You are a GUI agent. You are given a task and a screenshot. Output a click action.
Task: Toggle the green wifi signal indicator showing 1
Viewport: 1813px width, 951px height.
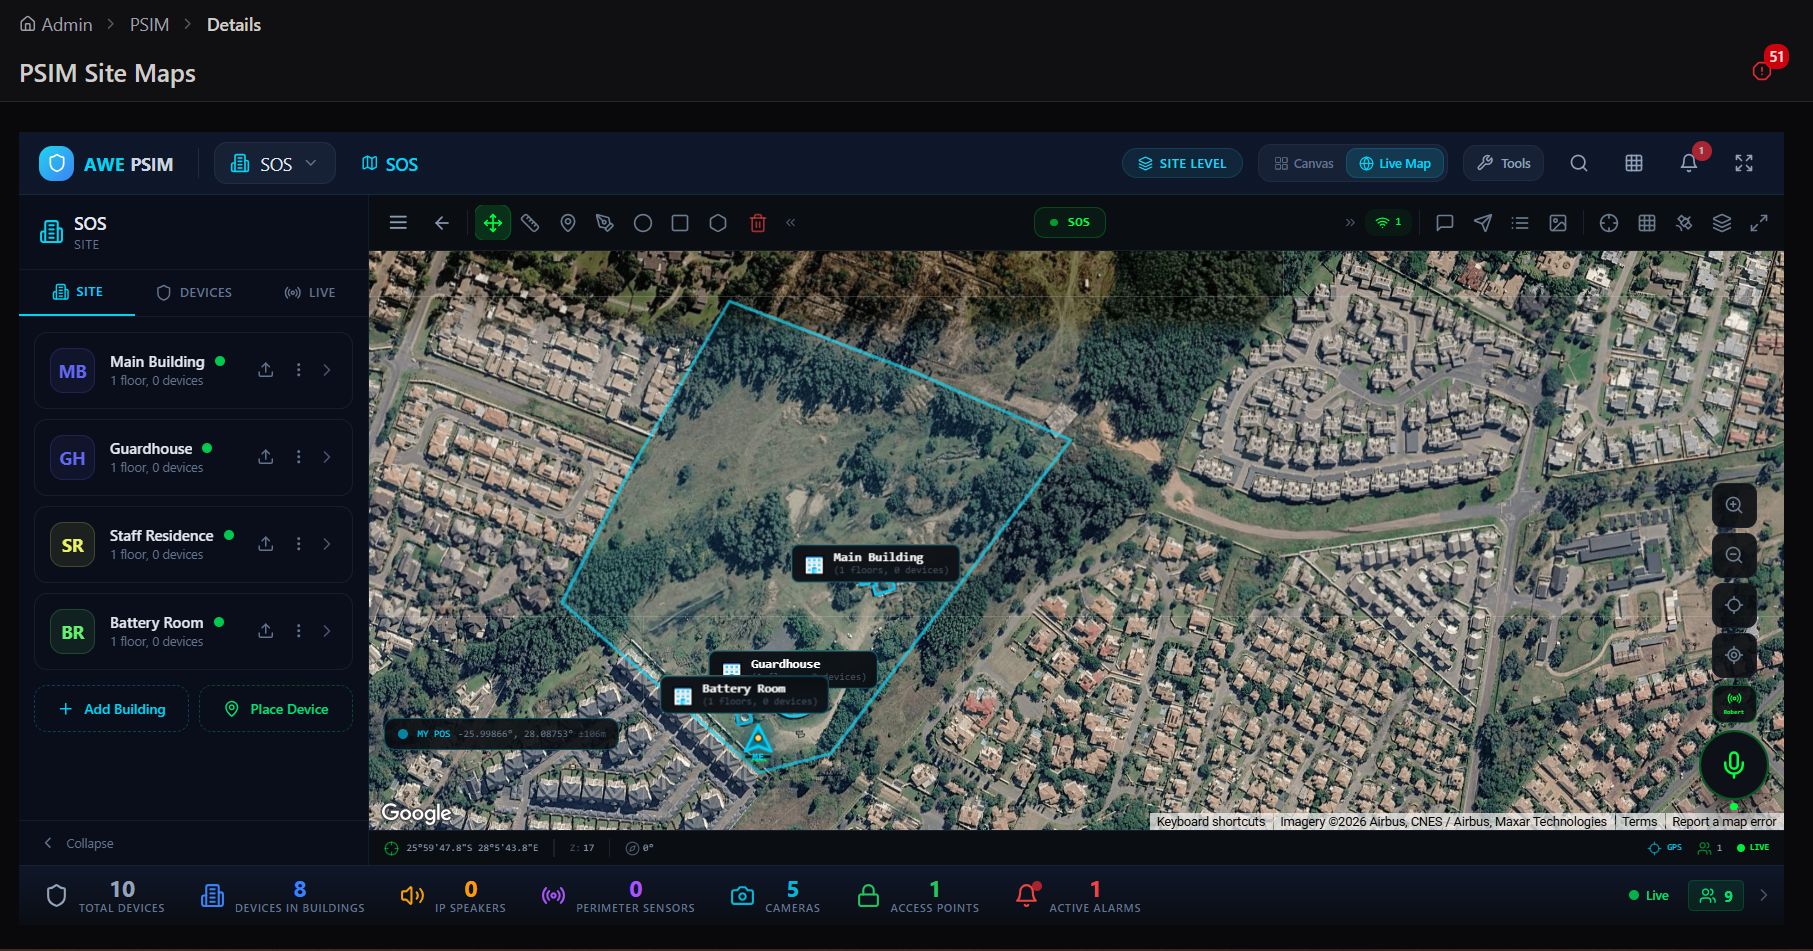tap(1389, 222)
